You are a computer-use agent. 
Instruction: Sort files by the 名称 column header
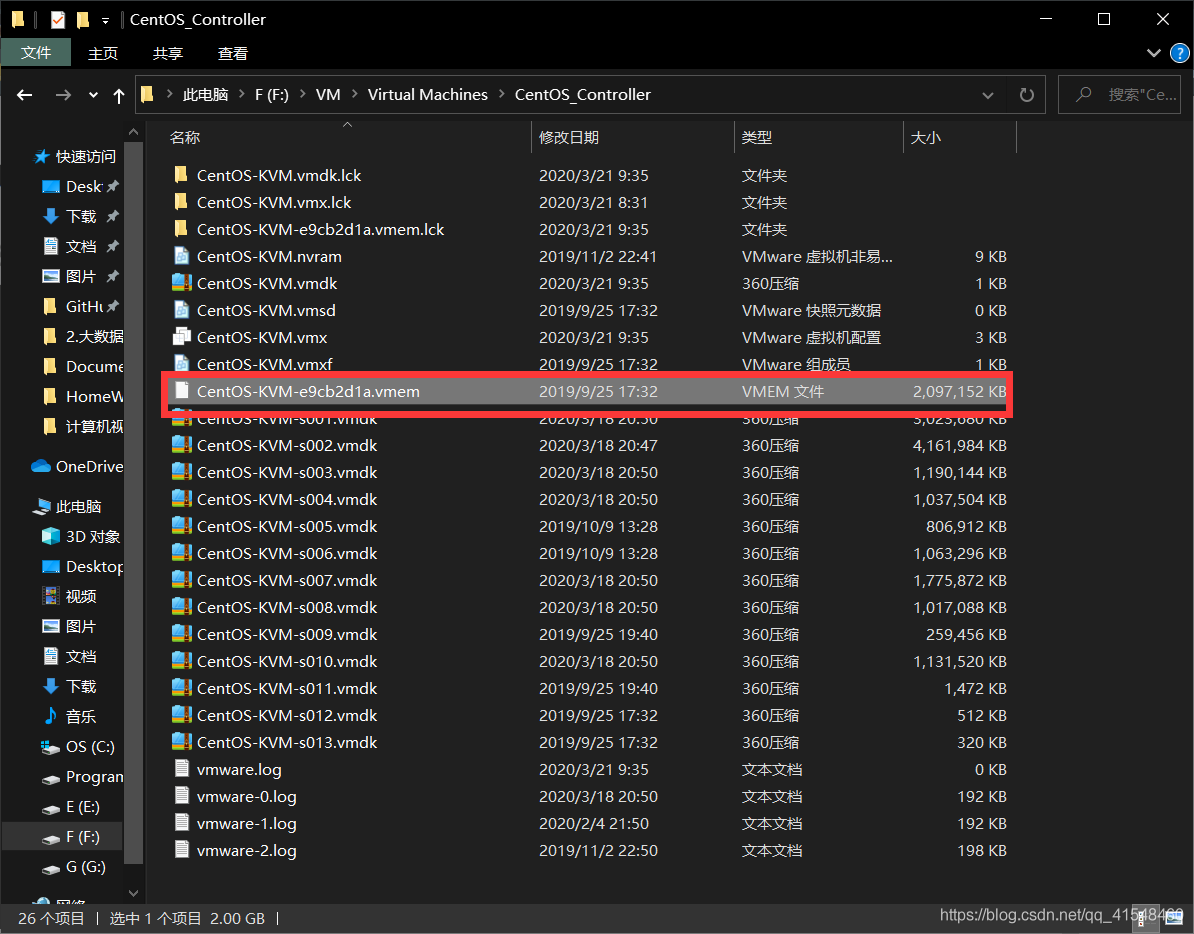pyautogui.click(x=185, y=138)
